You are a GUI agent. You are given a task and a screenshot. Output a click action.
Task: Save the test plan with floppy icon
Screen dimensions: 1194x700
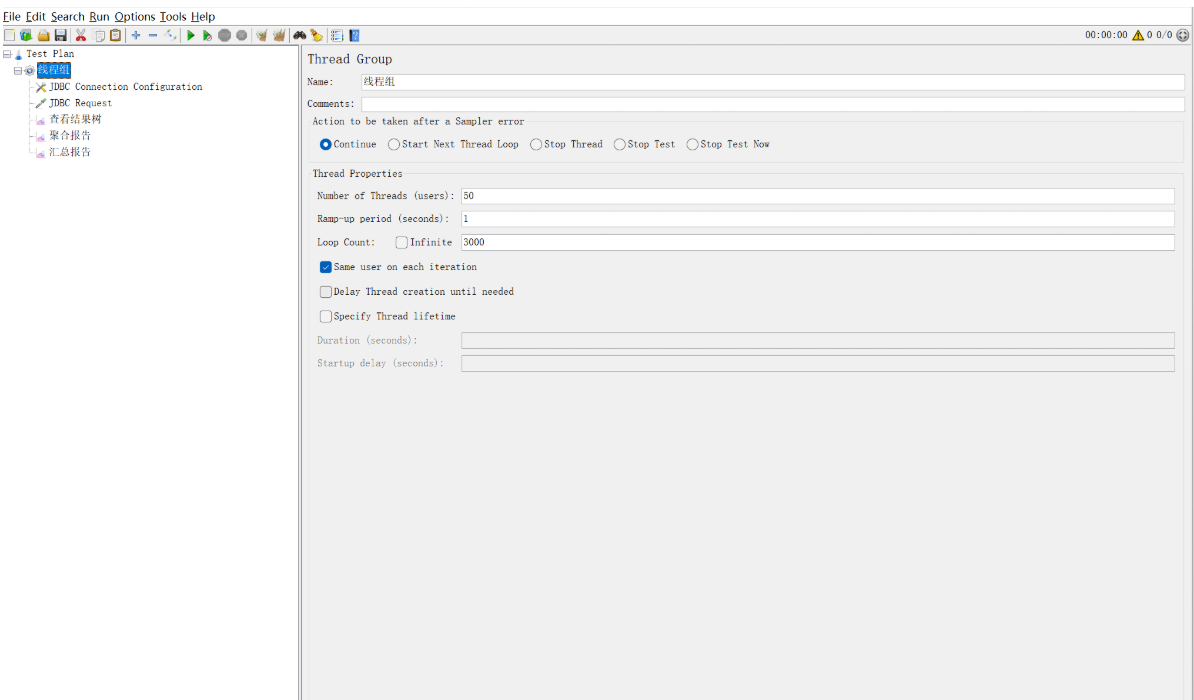(61, 35)
